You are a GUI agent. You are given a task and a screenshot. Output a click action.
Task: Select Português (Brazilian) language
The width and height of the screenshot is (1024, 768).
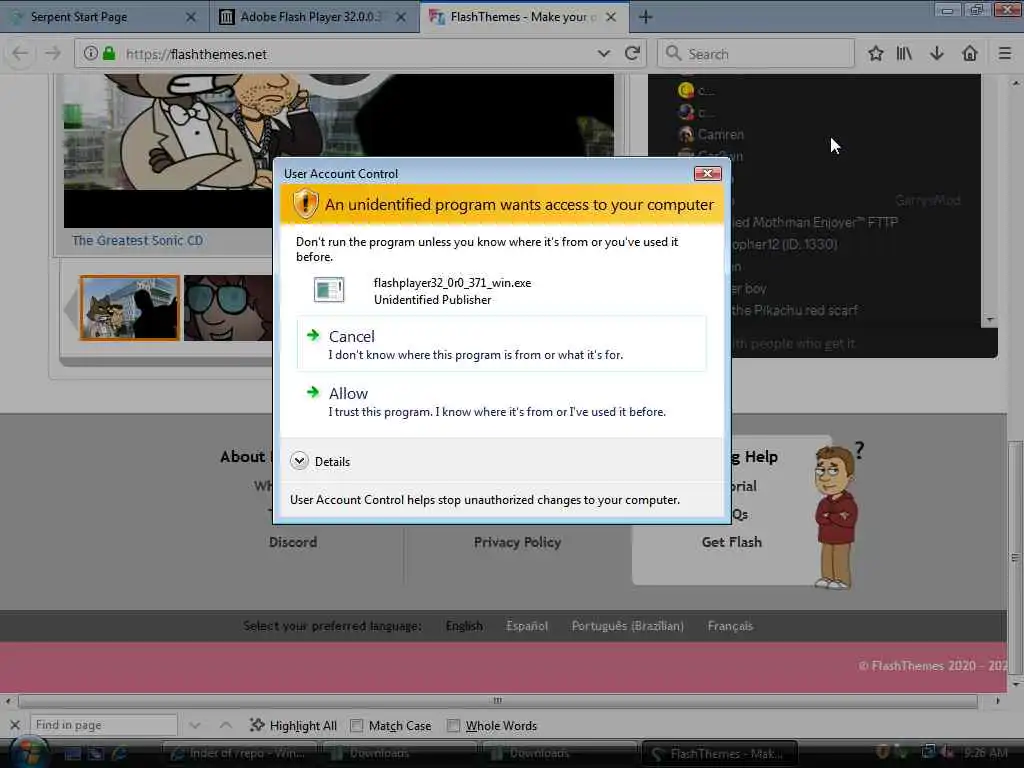pyautogui.click(x=628, y=626)
